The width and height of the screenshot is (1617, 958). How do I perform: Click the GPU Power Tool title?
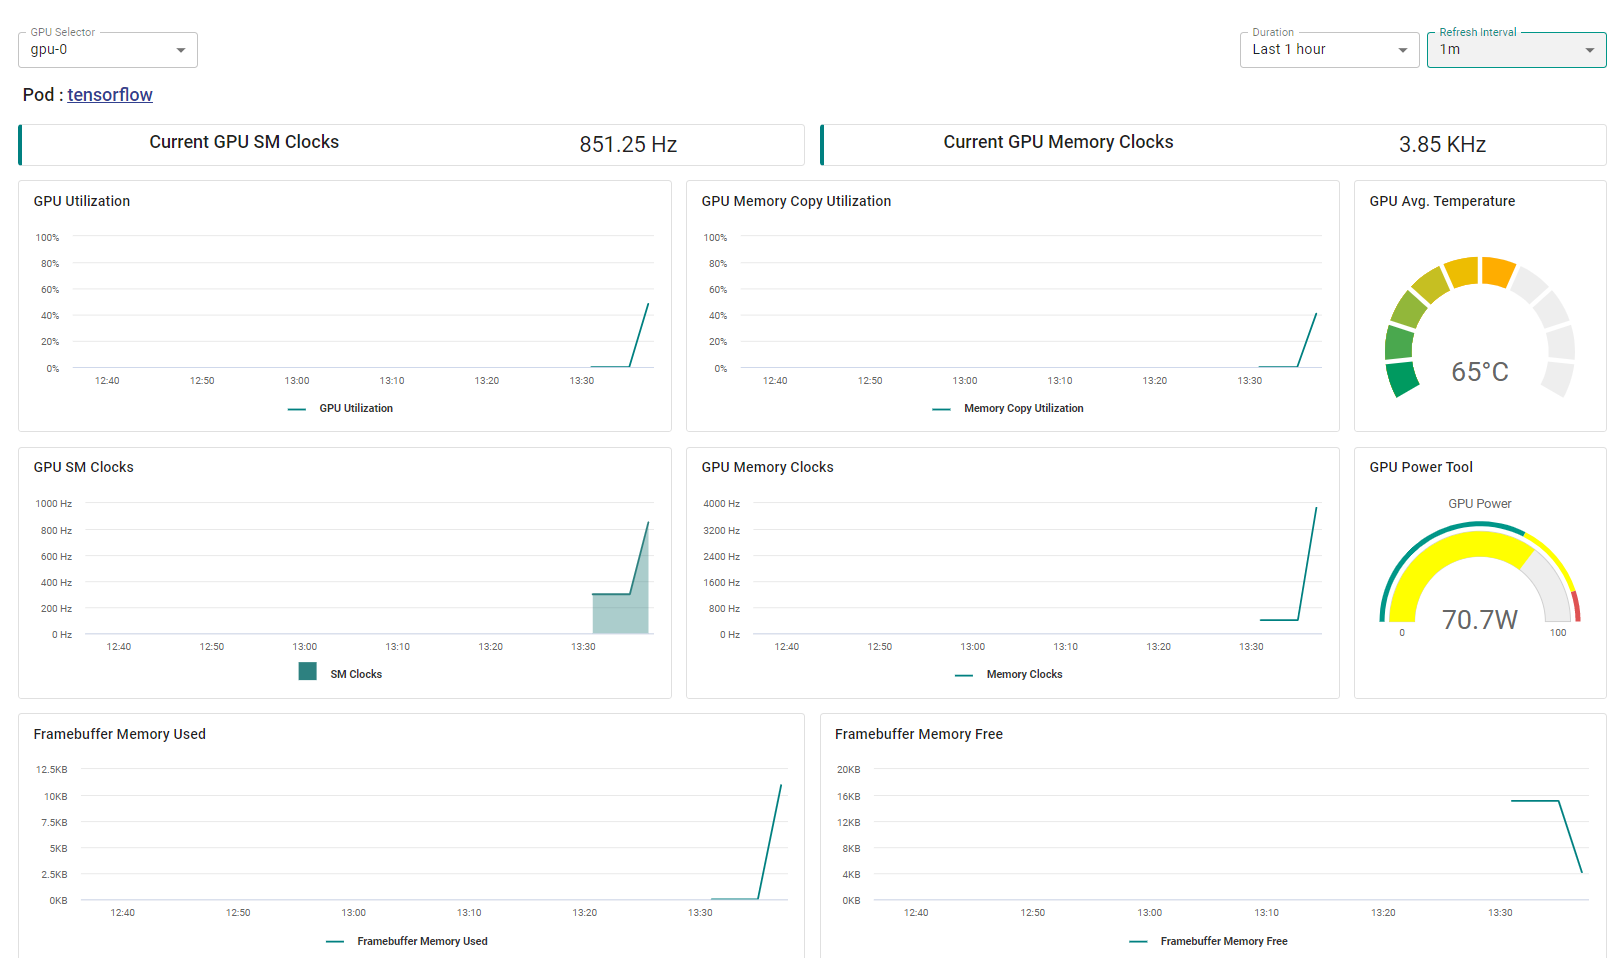tap(1421, 467)
